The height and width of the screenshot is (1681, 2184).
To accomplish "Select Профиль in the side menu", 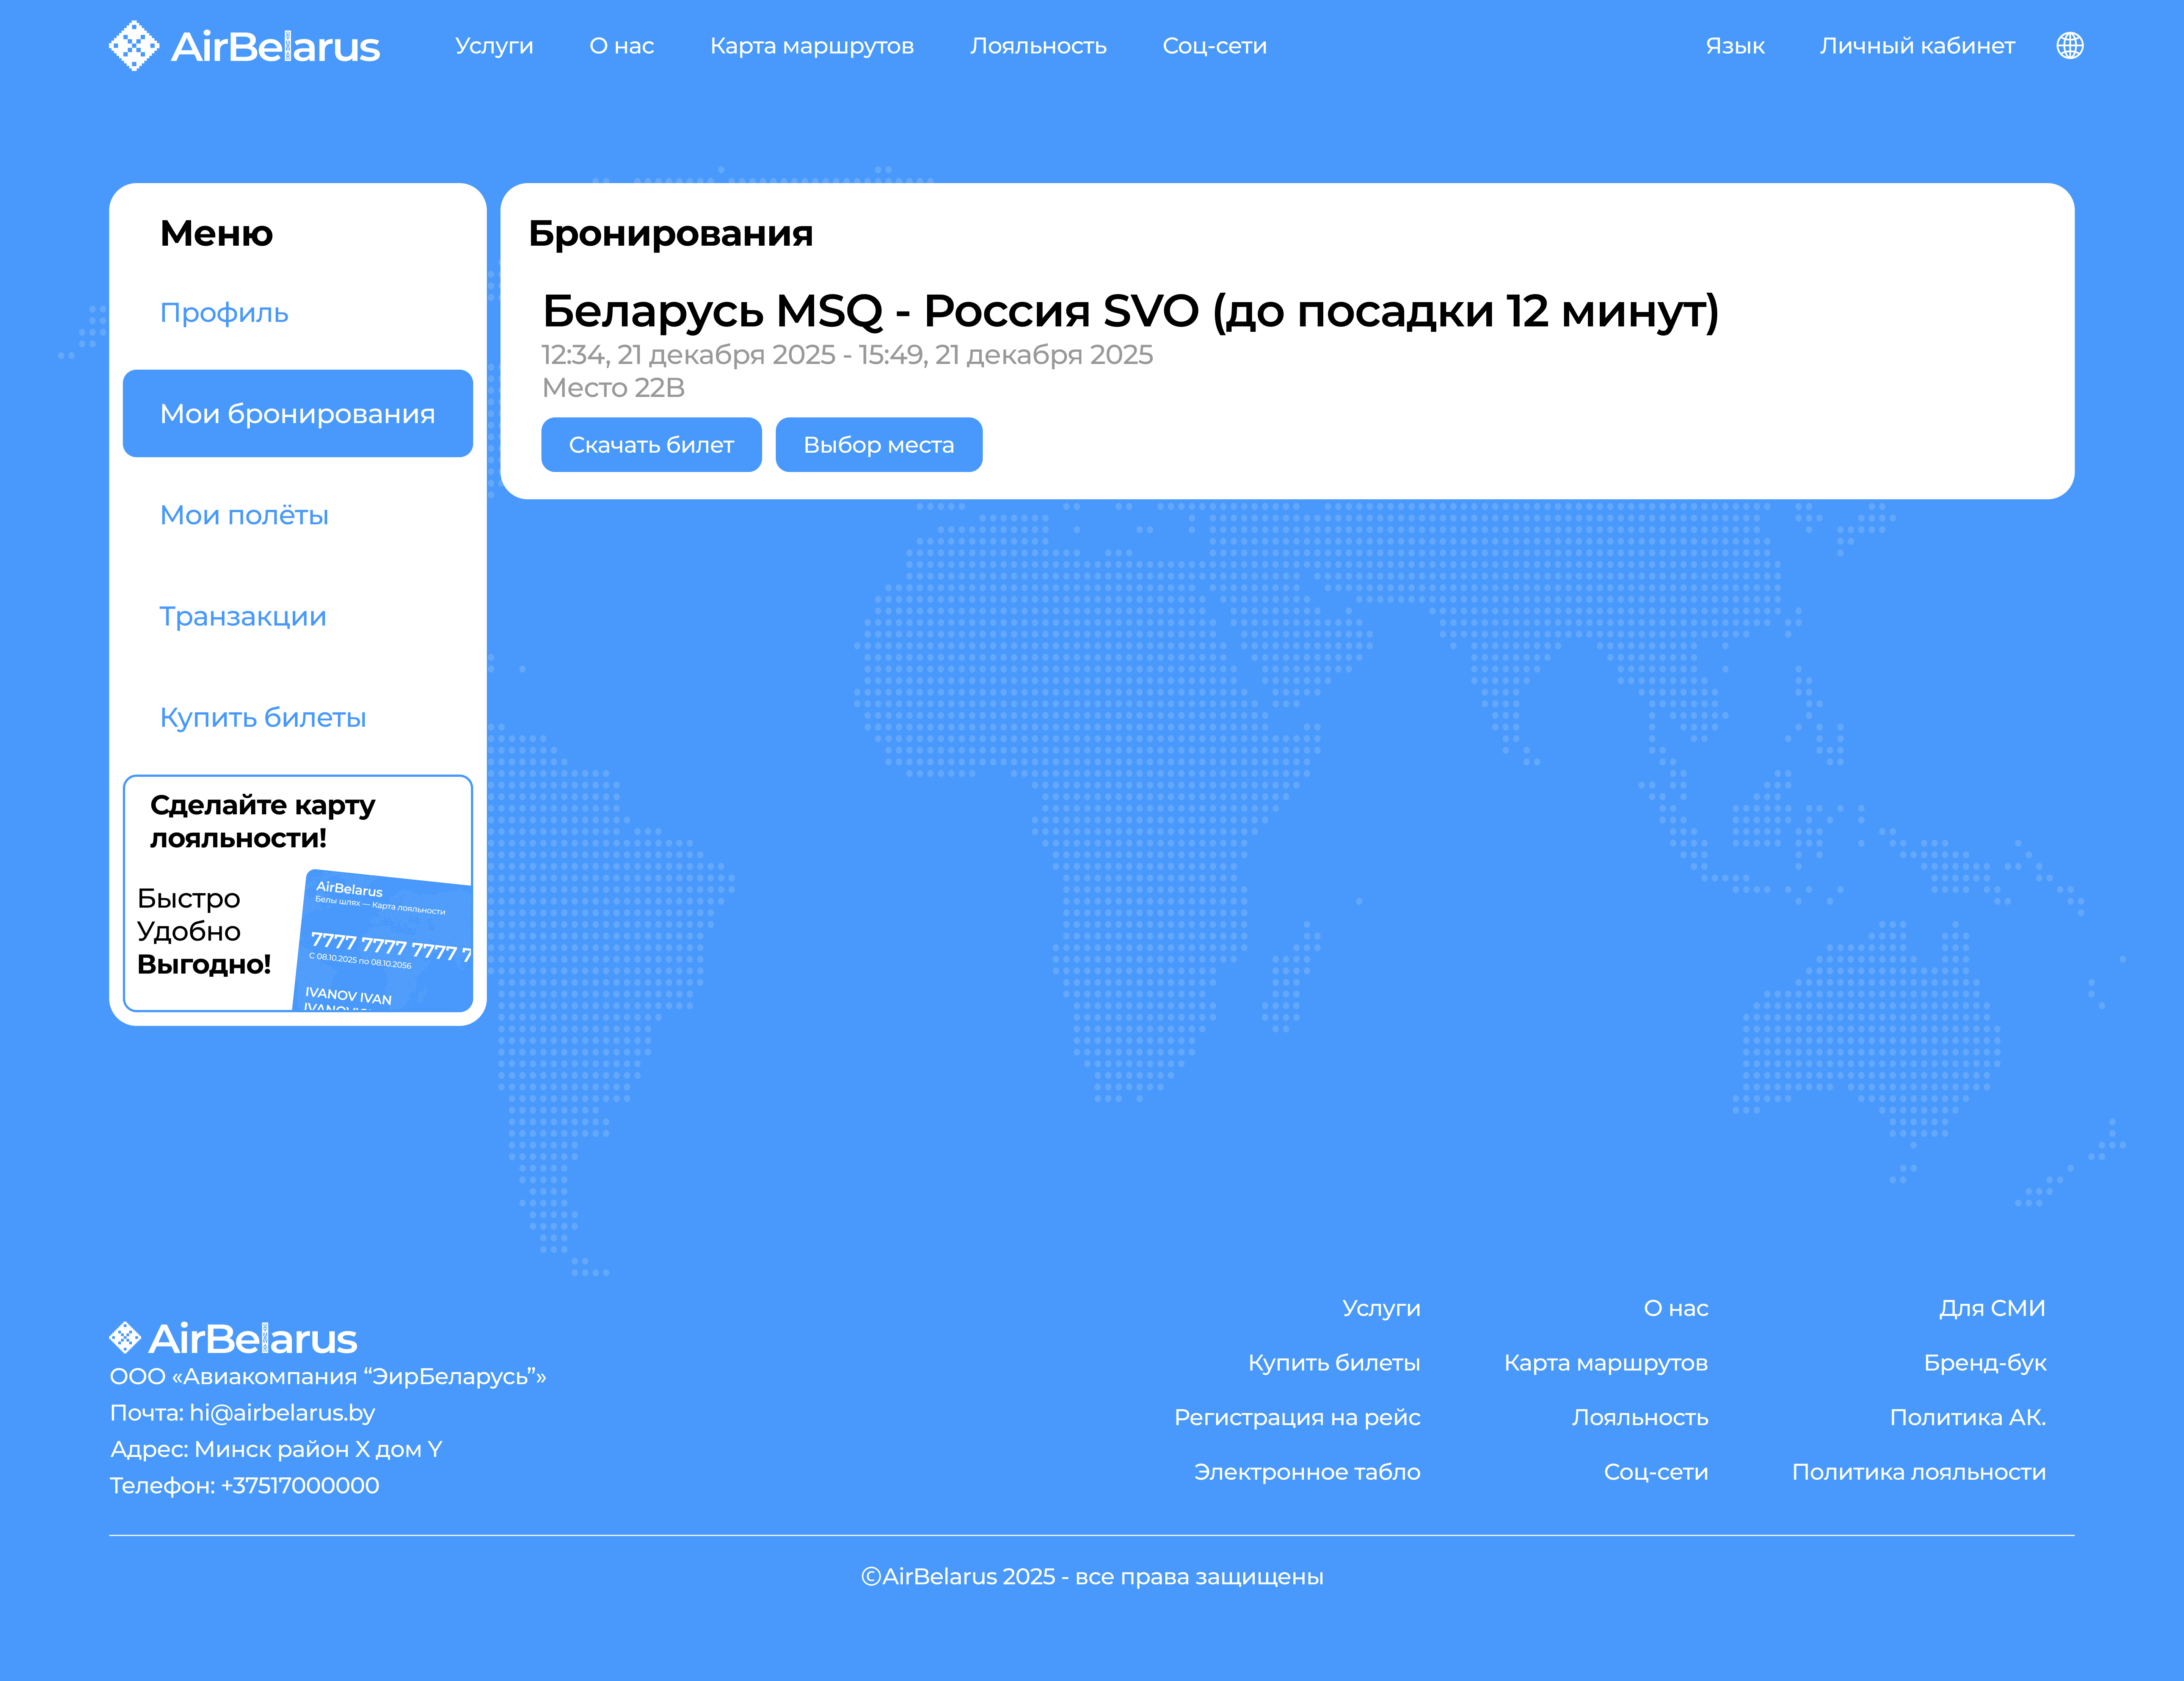I will click(224, 313).
